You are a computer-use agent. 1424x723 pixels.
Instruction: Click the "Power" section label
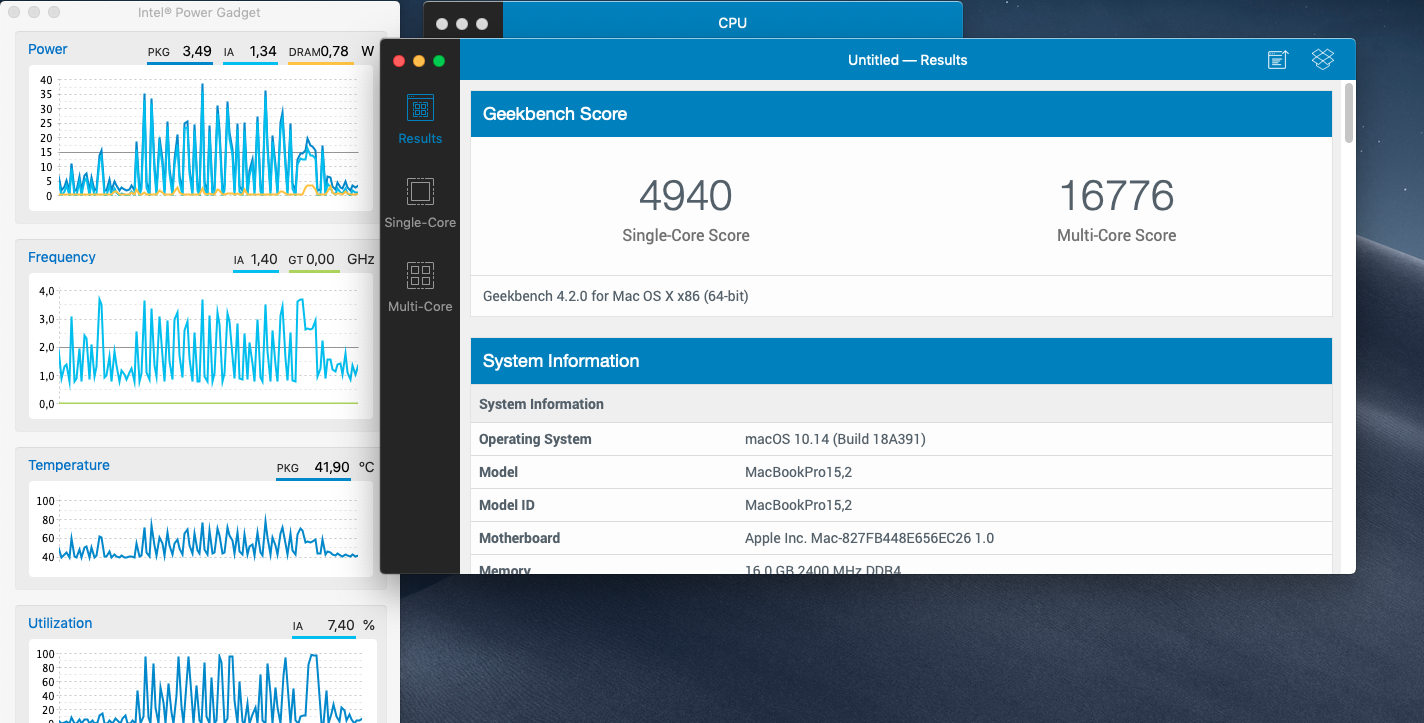(48, 49)
